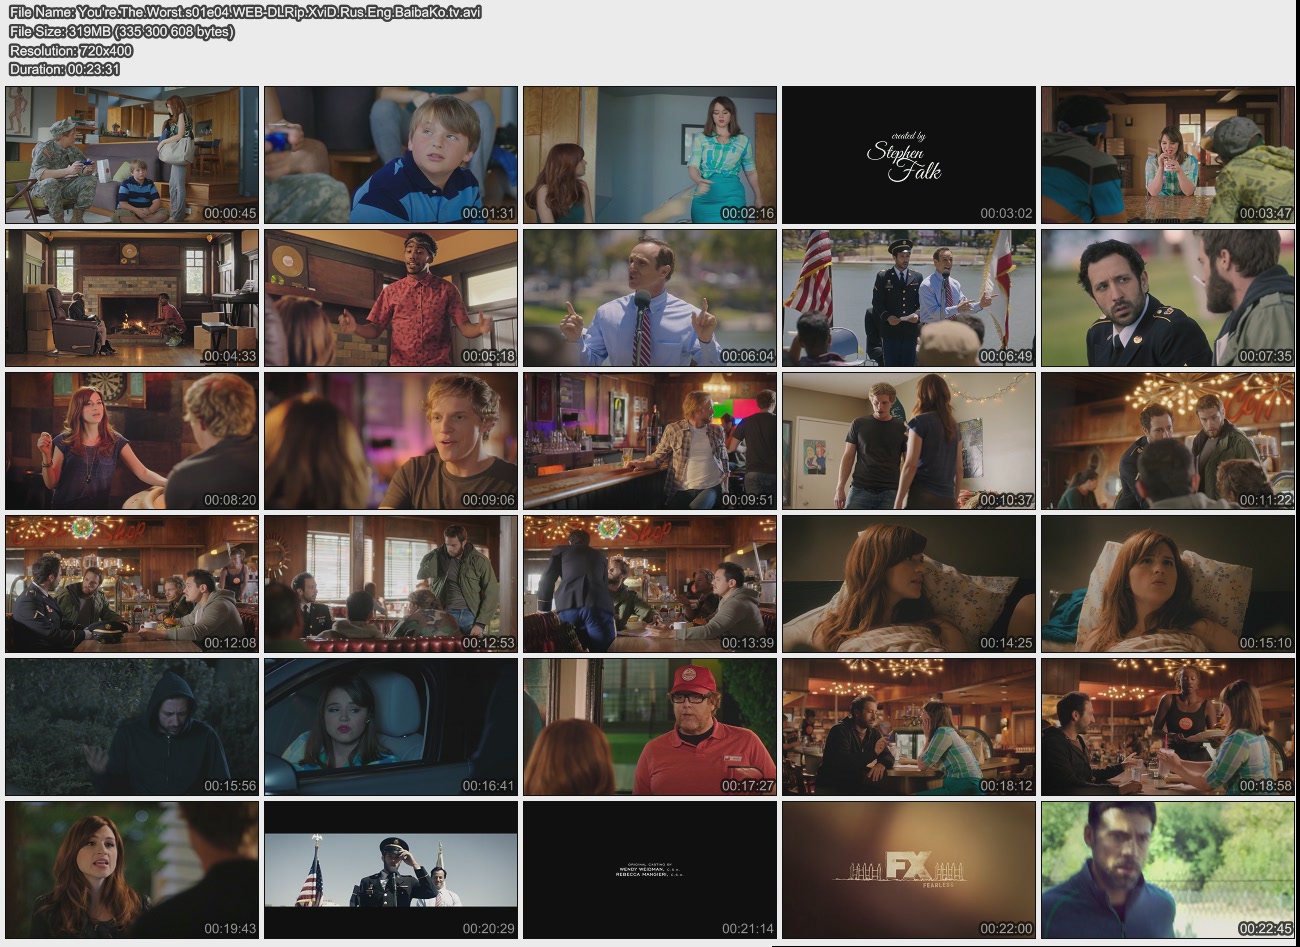
Task: Click the File Name text line
Action: [245, 12]
